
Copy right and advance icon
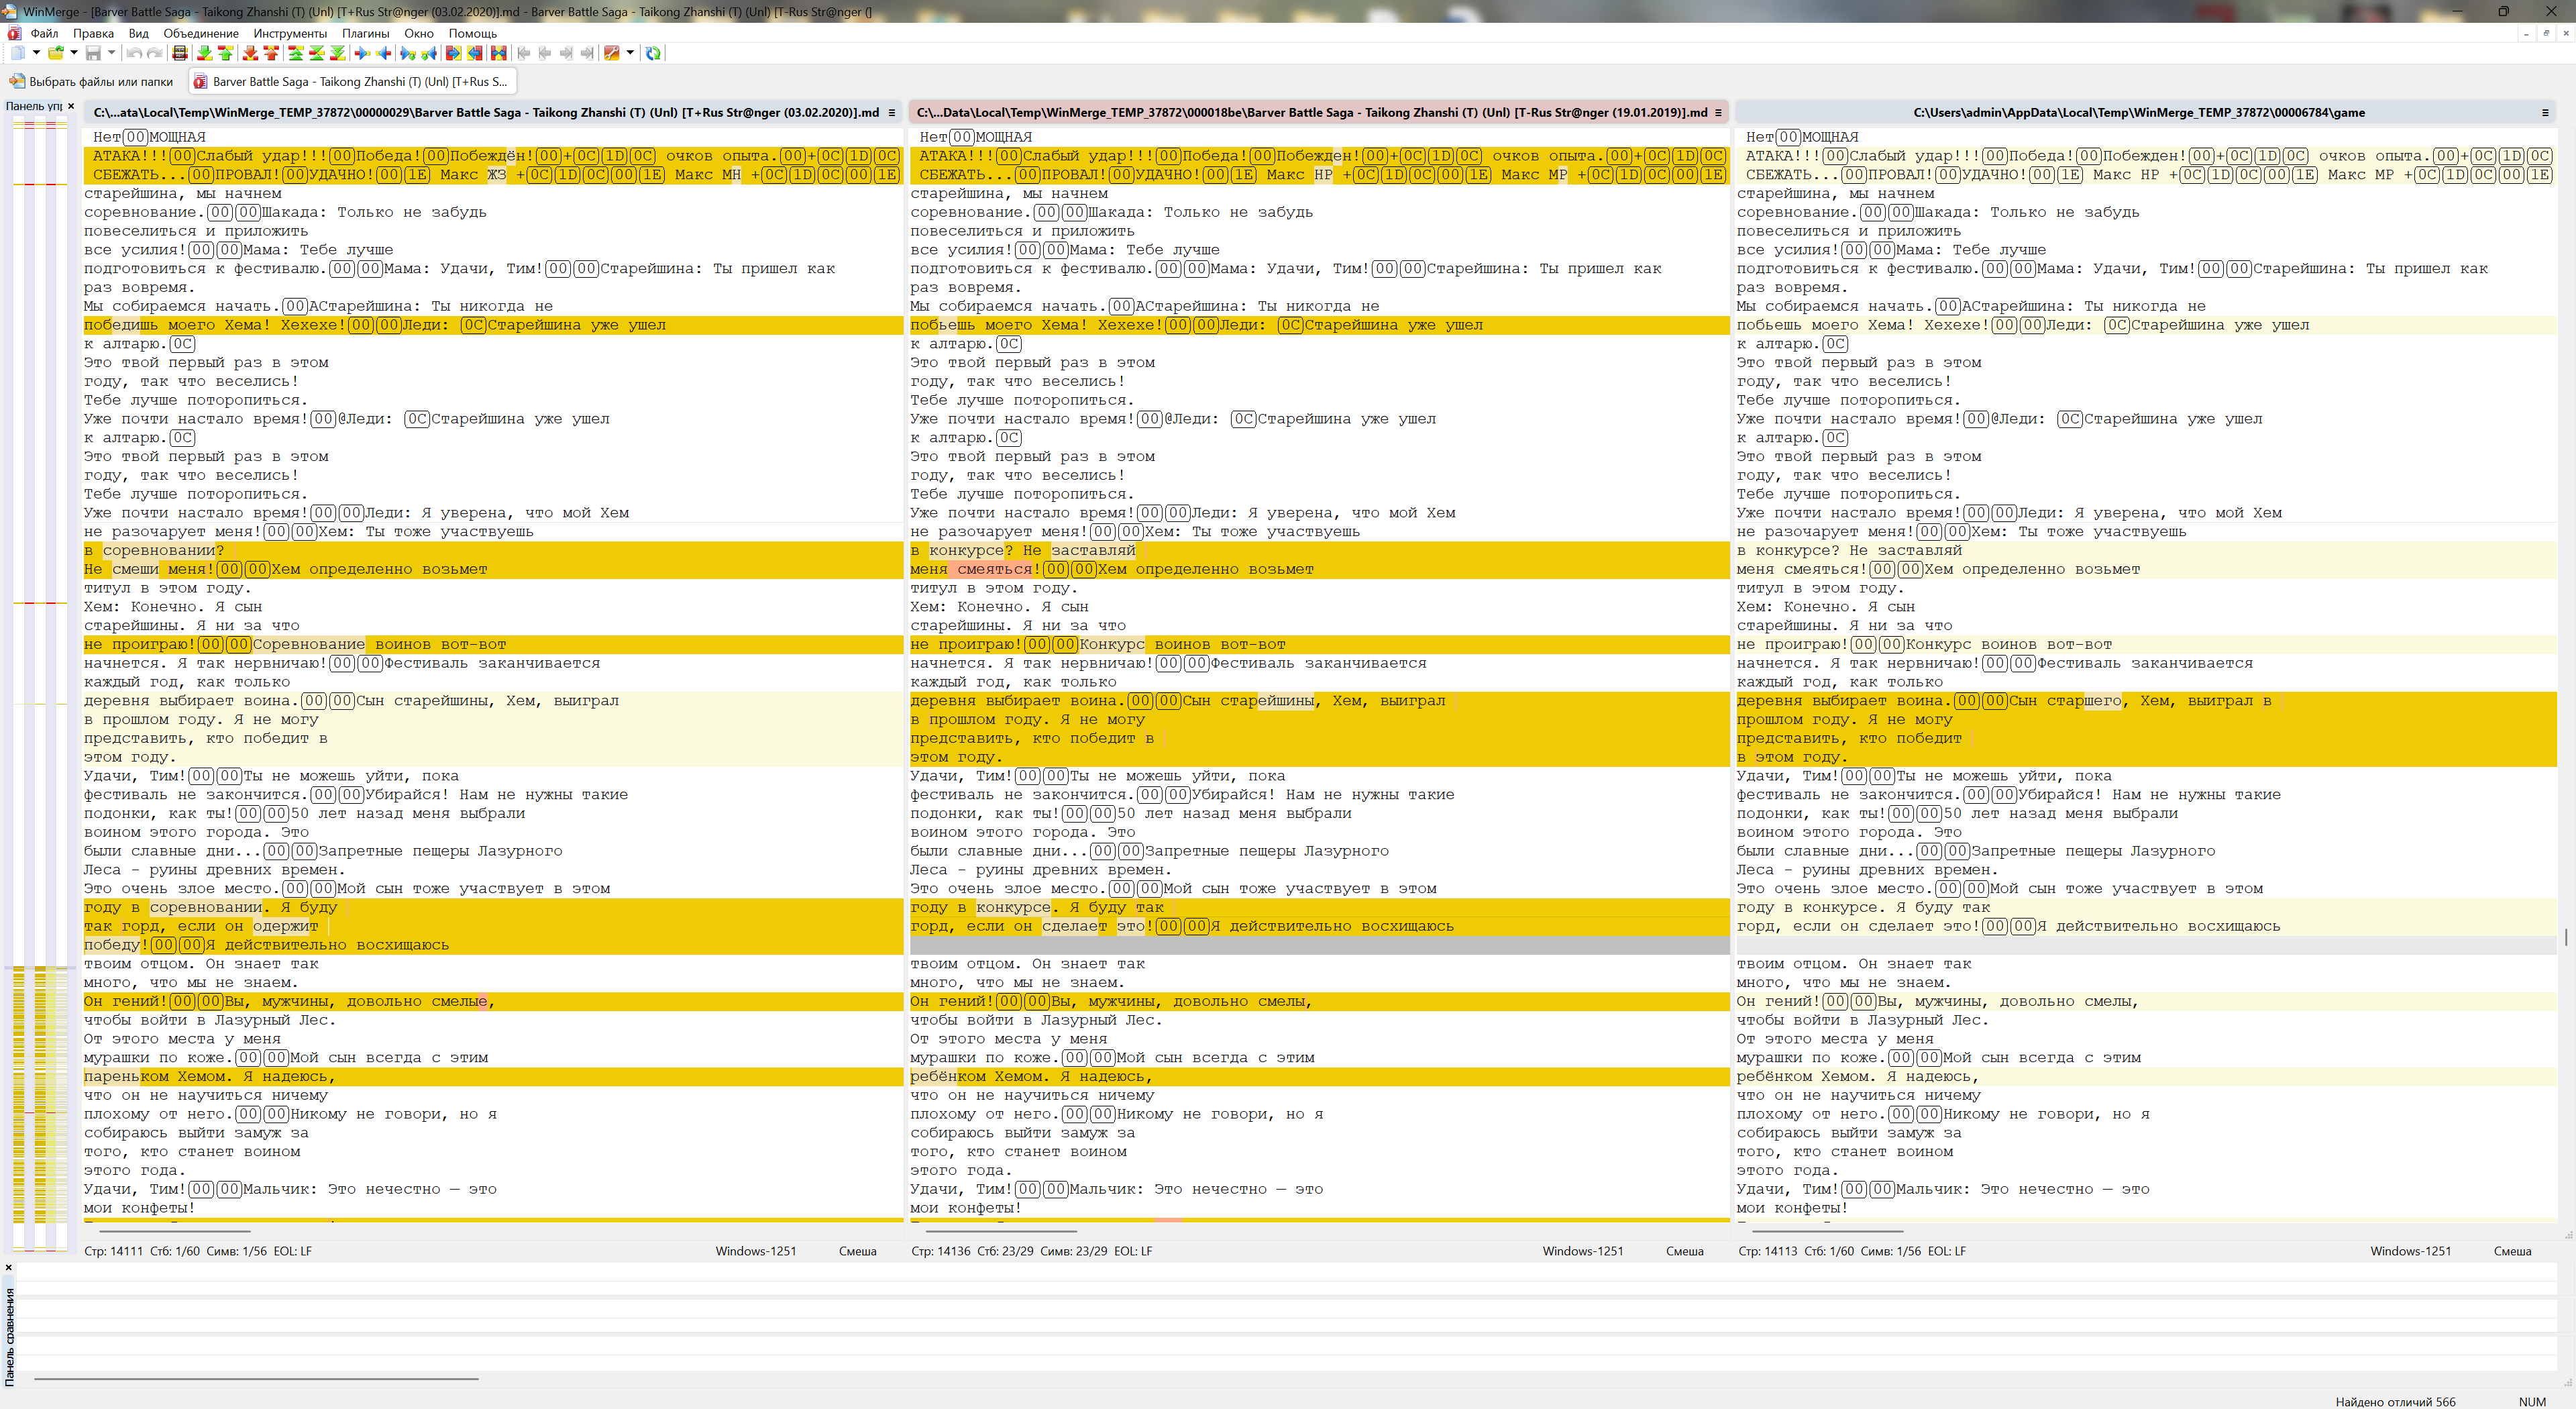point(408,53)
